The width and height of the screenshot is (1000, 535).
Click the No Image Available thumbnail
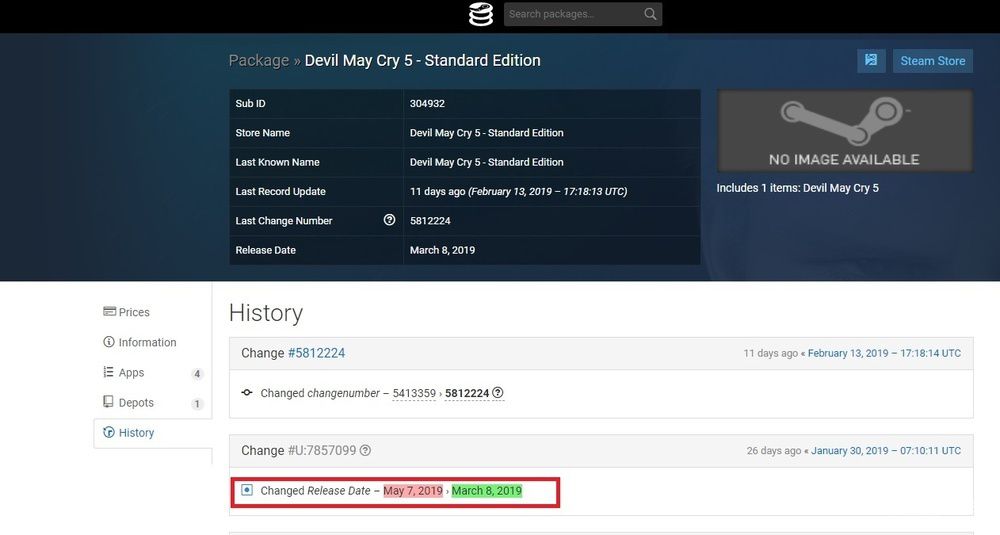pos(844,131)
